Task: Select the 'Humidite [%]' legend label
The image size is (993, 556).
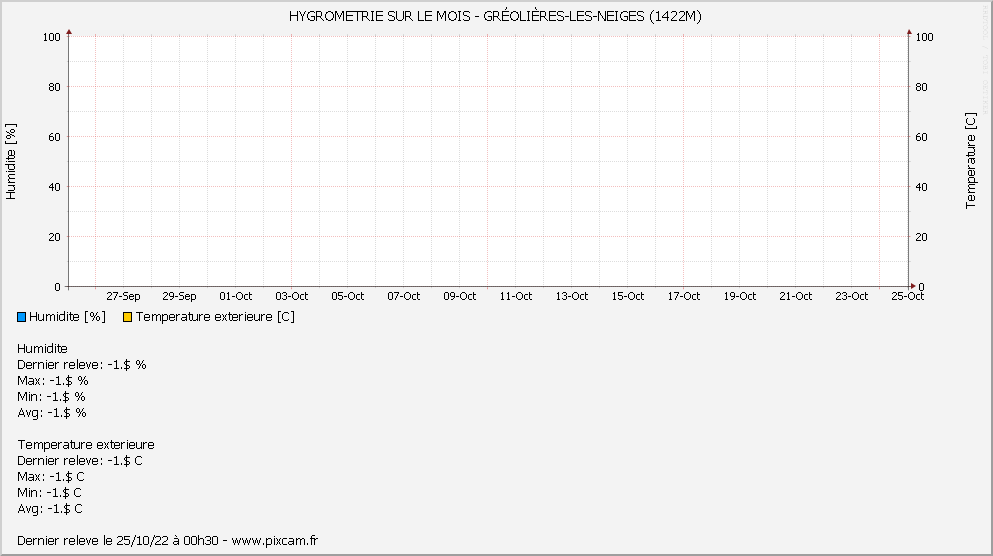Action: (x=67, y=317)
